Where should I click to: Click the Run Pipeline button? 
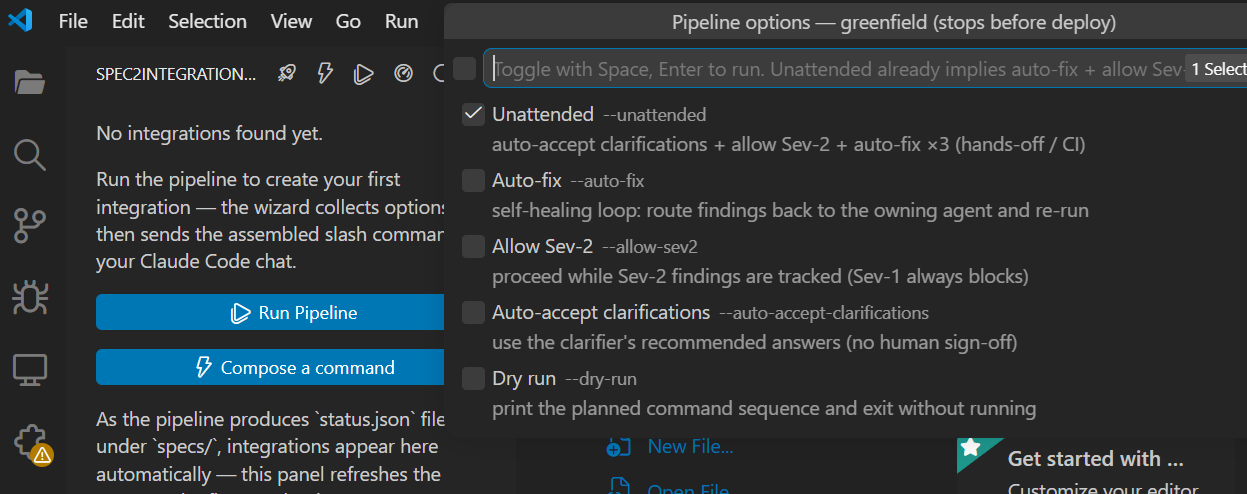coord(270,312)
